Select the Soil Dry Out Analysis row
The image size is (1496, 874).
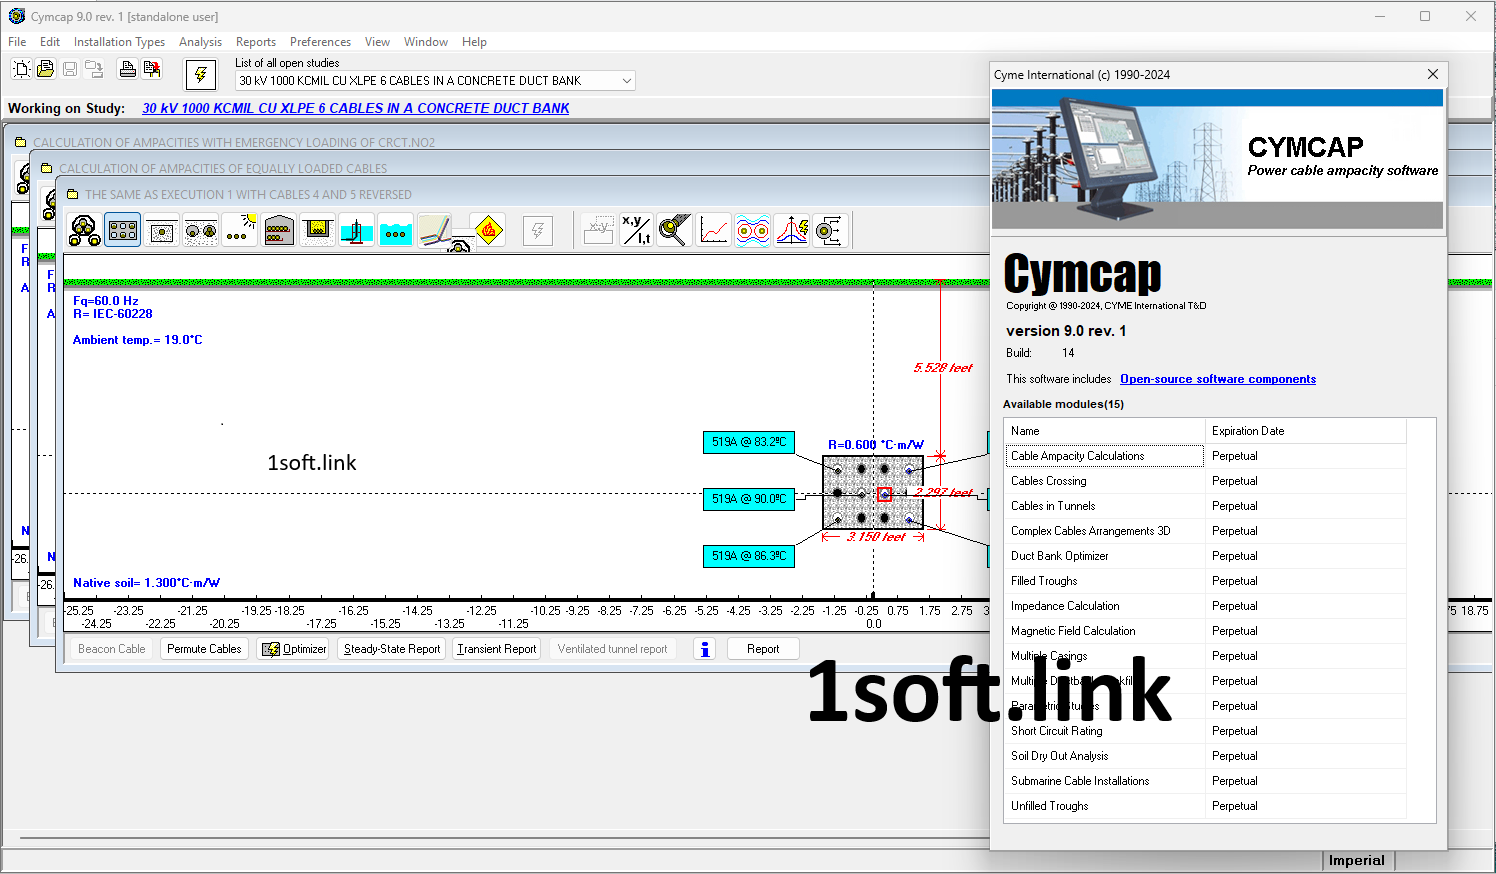1205,756
